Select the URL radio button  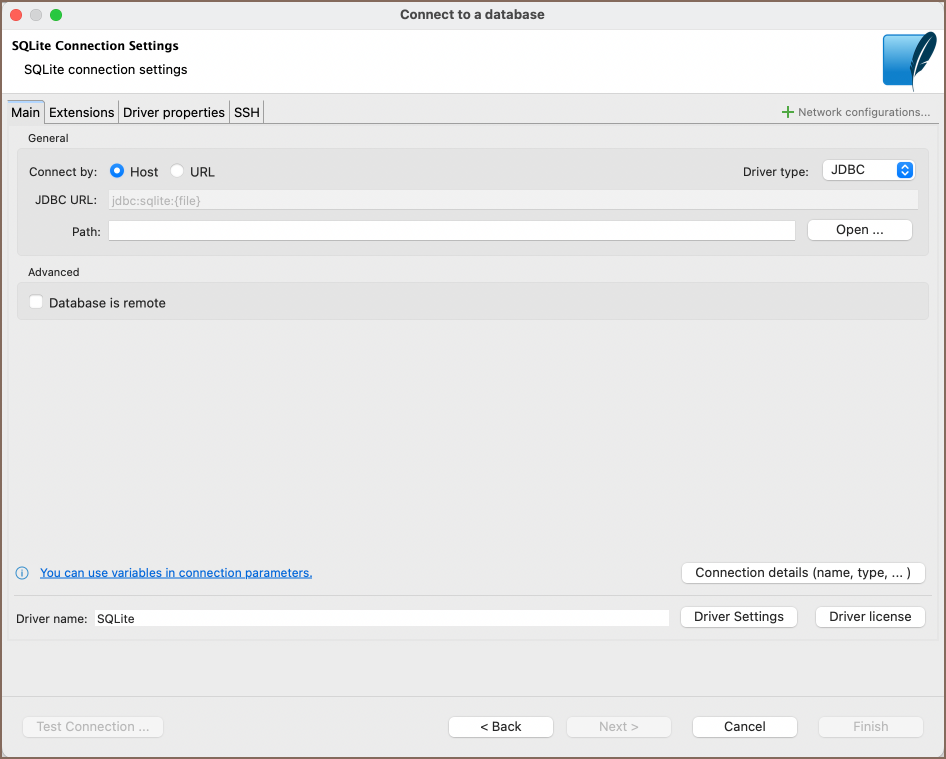tap(177, 171)
